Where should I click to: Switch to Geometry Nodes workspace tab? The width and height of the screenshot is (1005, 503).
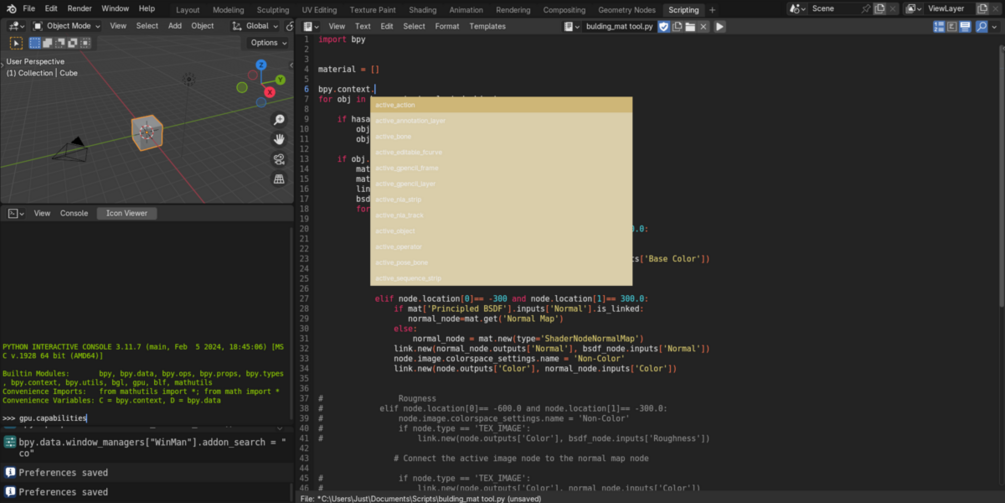(x=627, y=10)
